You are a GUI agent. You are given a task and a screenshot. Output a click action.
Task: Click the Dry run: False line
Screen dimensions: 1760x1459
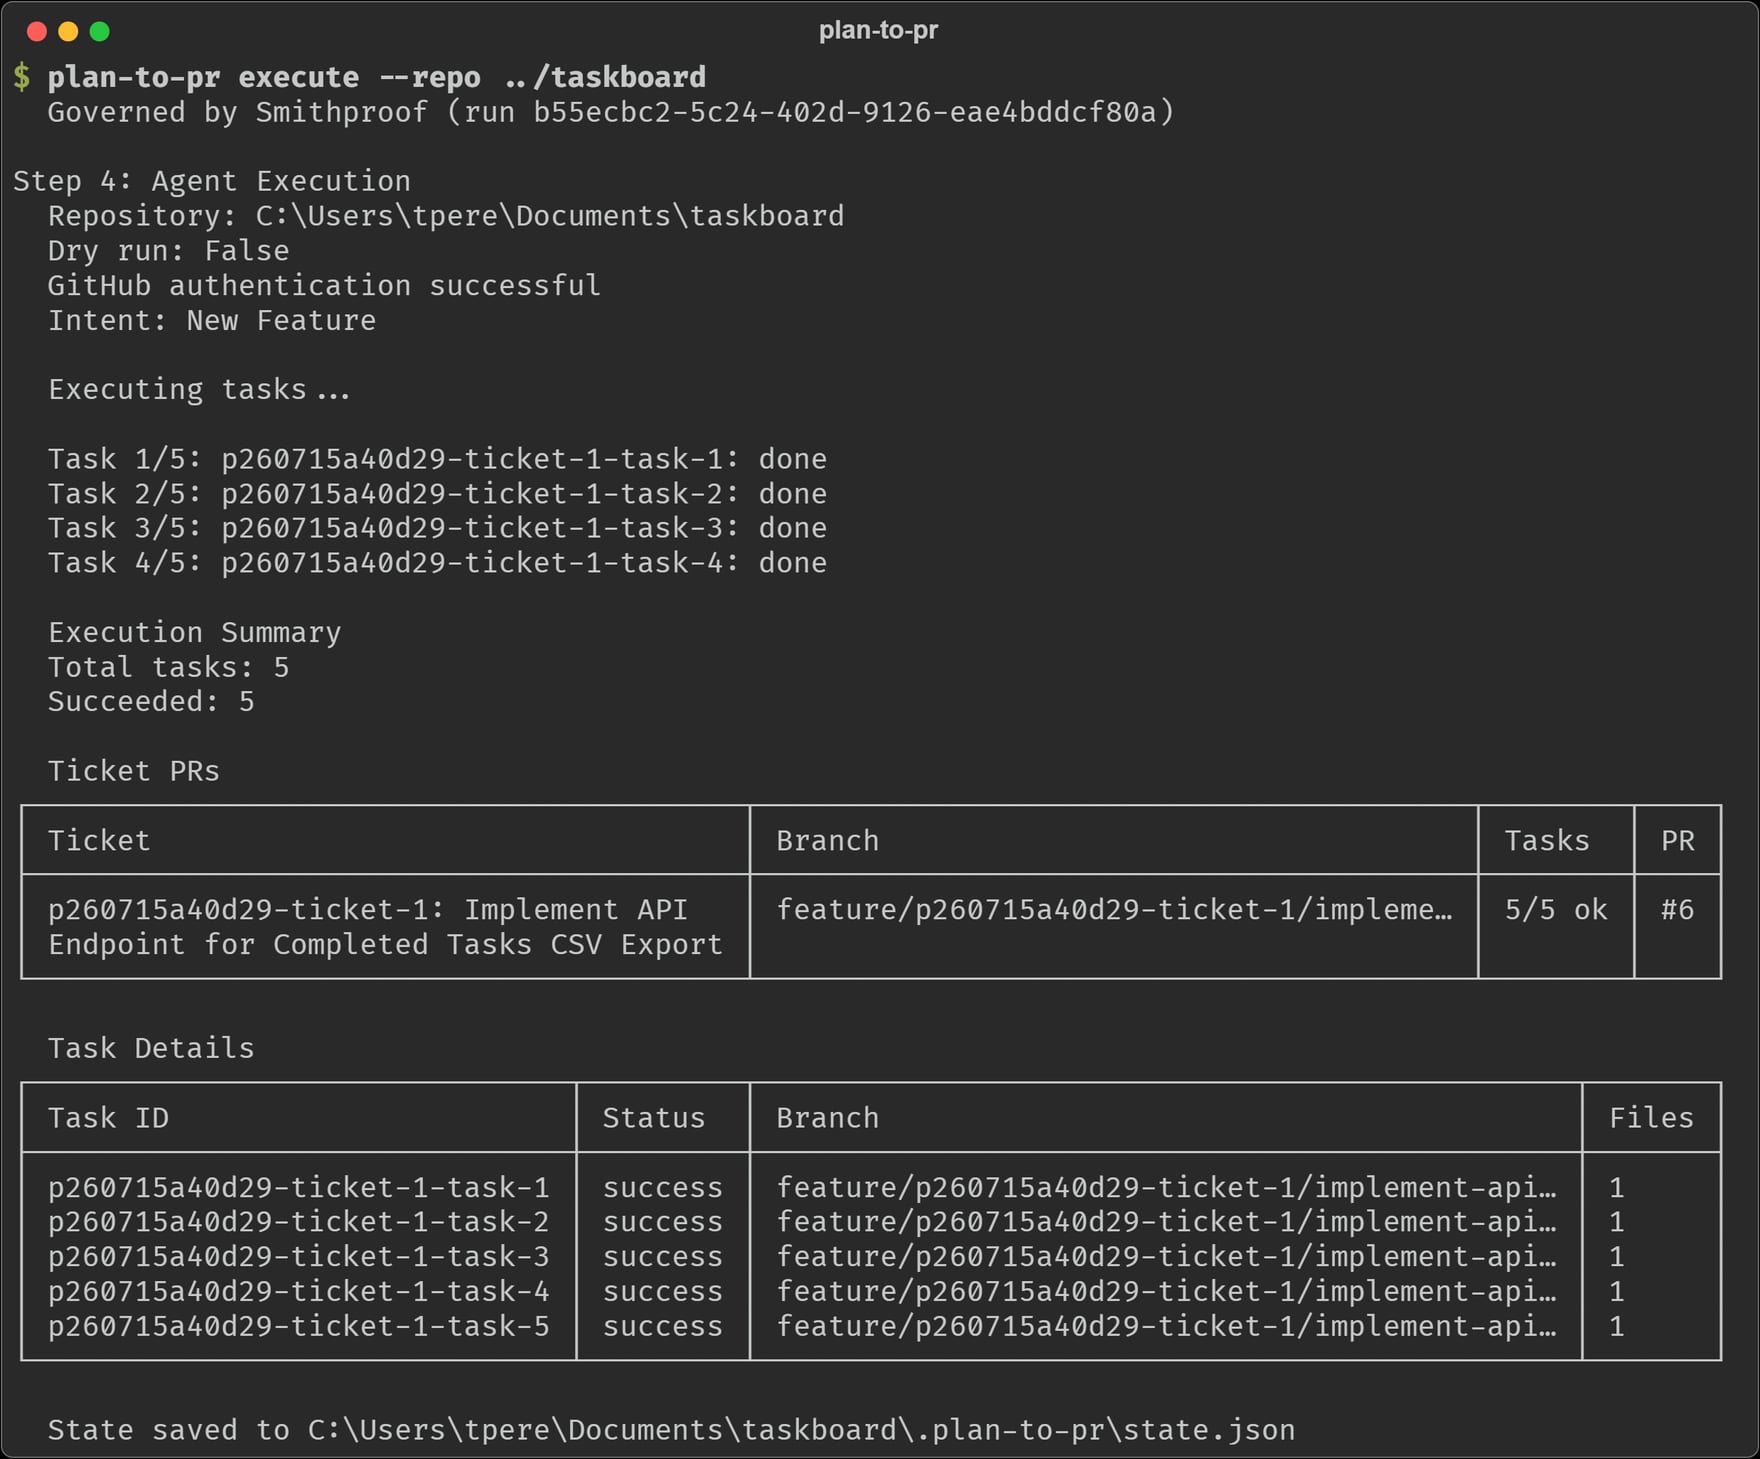pos(168,251)
